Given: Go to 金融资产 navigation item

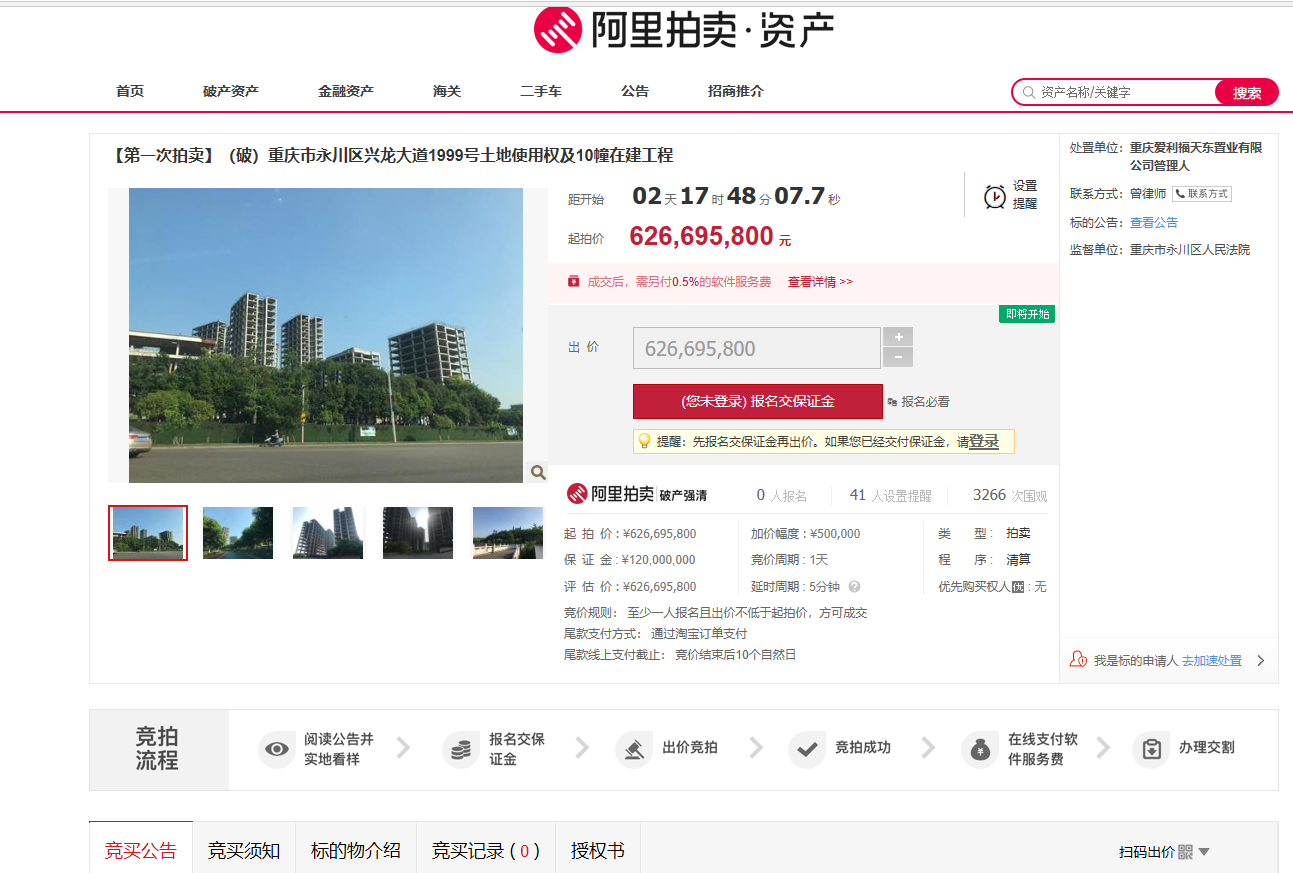Looking at the screenshot, I should click(x=346, y=91).
